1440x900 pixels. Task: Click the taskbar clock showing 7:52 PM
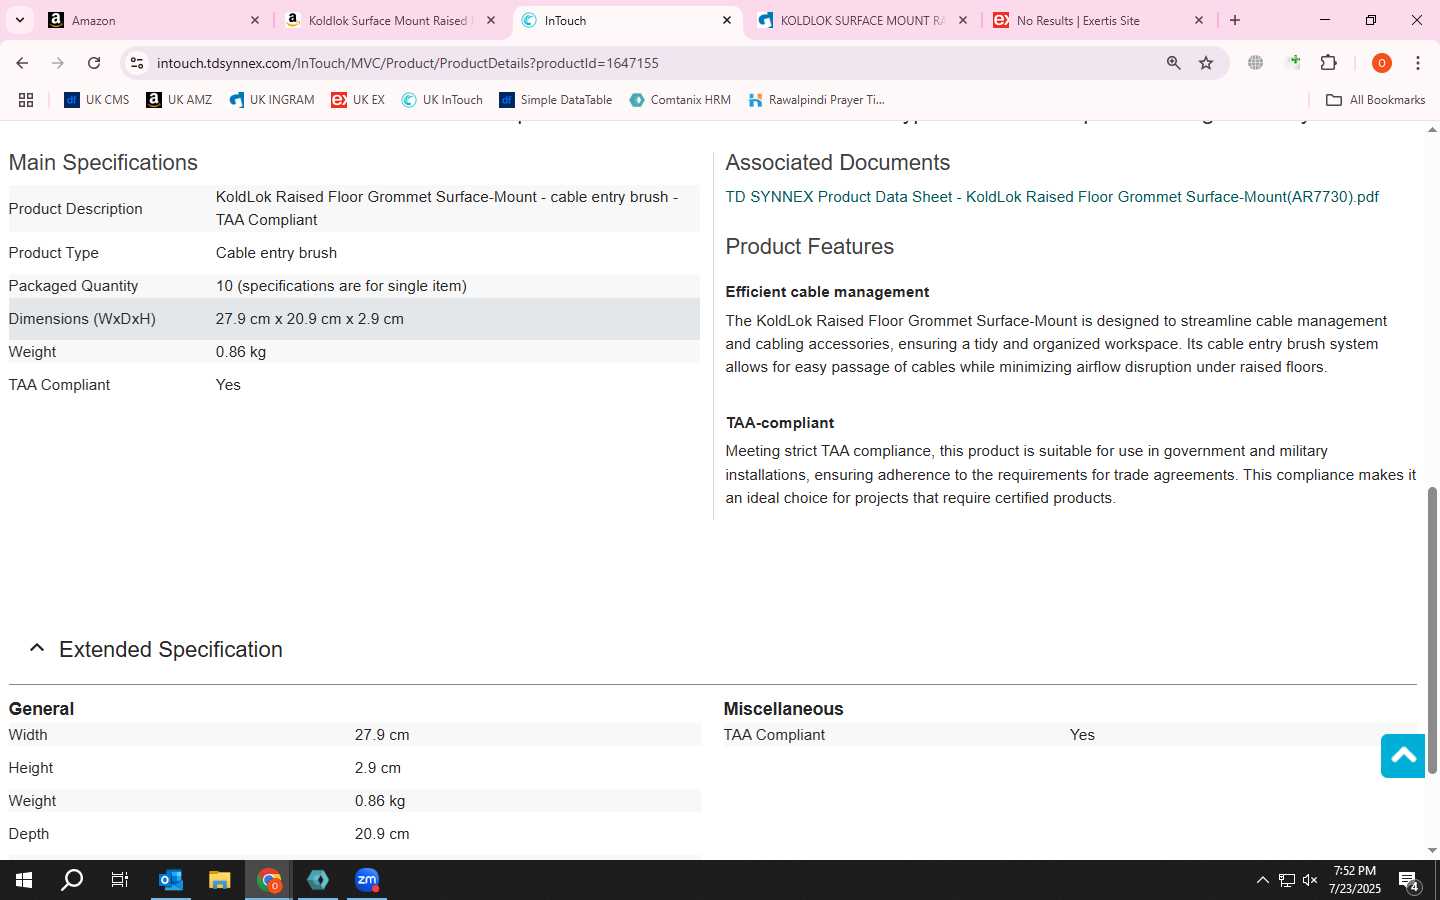1355,880
